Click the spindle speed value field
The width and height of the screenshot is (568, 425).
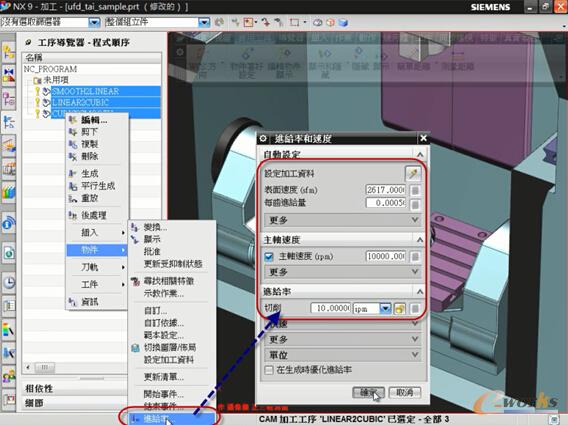click(385, 257)
